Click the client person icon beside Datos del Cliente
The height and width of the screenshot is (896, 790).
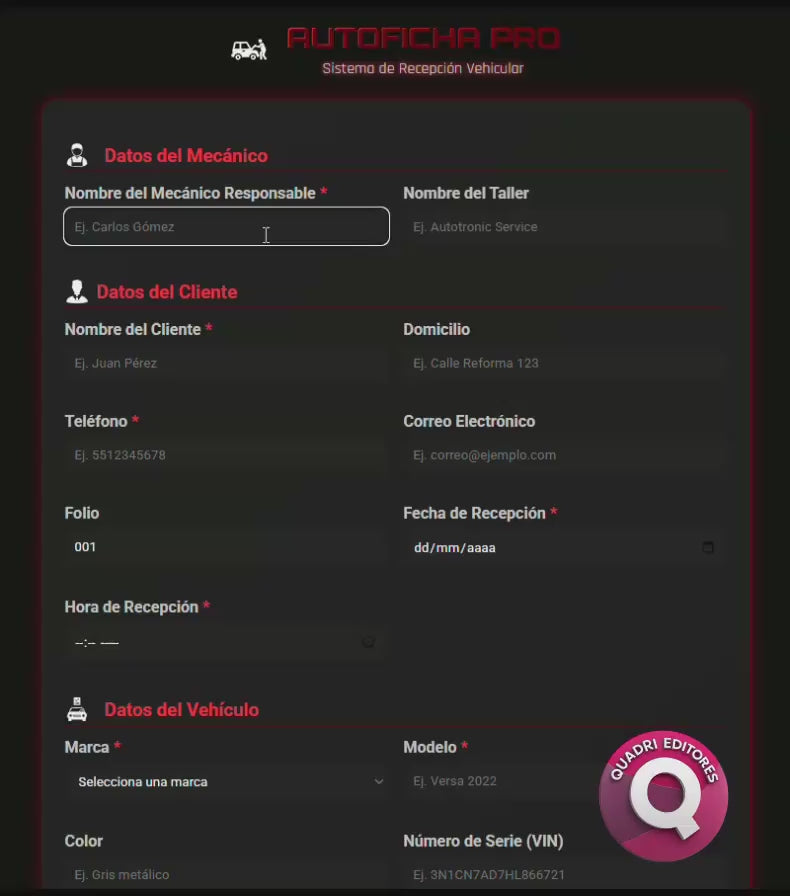77,292
